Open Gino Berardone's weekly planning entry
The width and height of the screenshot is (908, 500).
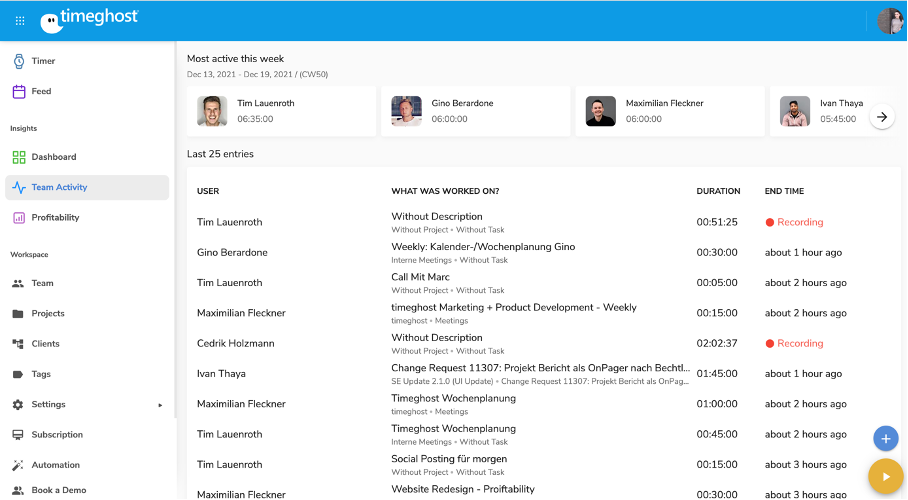coord(483,247)
